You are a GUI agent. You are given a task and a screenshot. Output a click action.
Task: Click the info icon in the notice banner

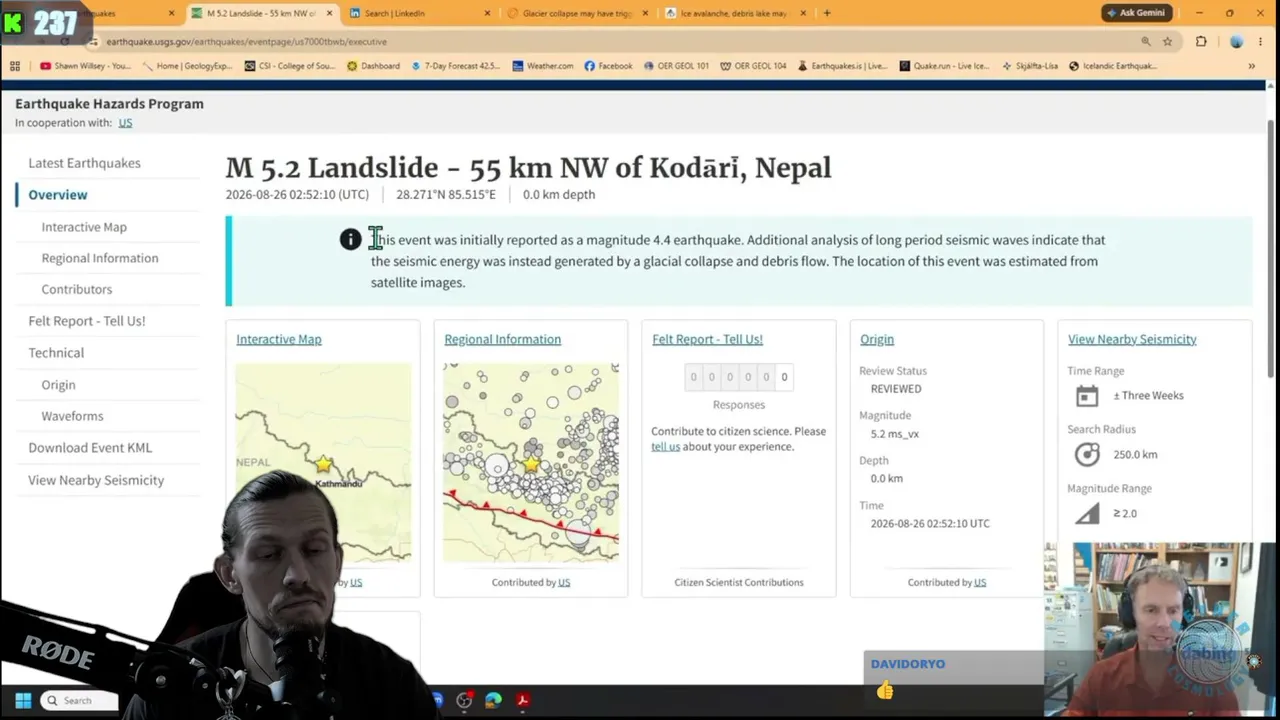350,239
